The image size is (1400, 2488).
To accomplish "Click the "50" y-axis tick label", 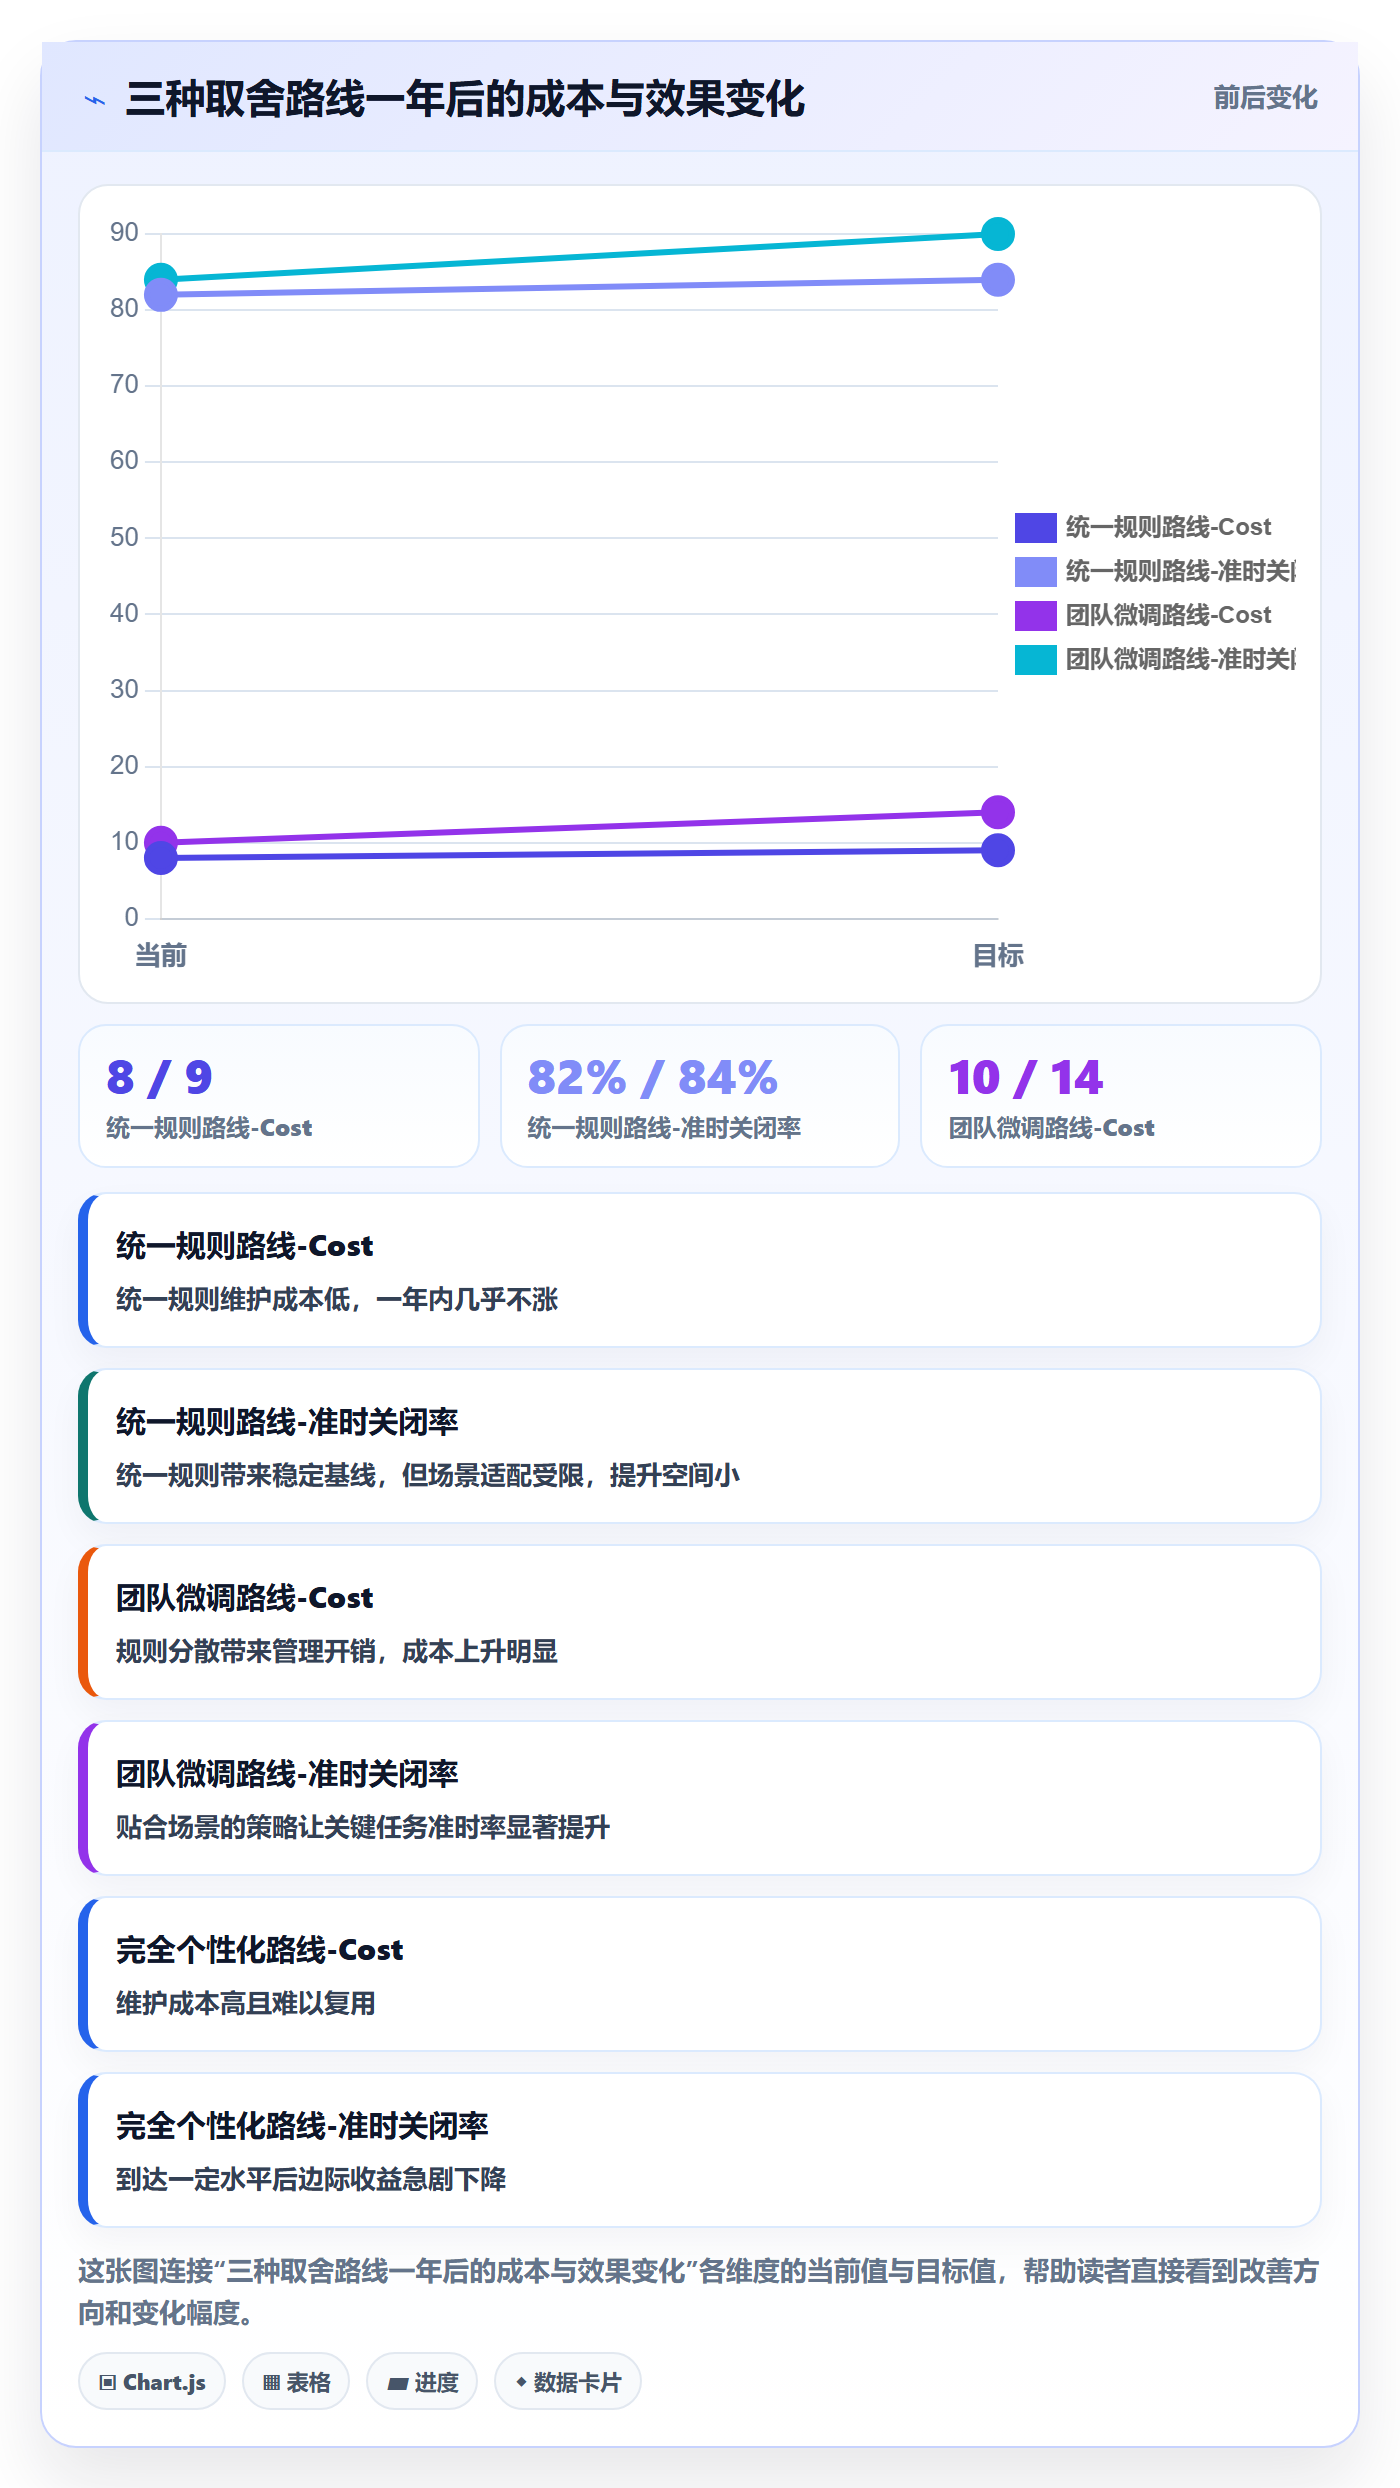I will pos(124,538).
